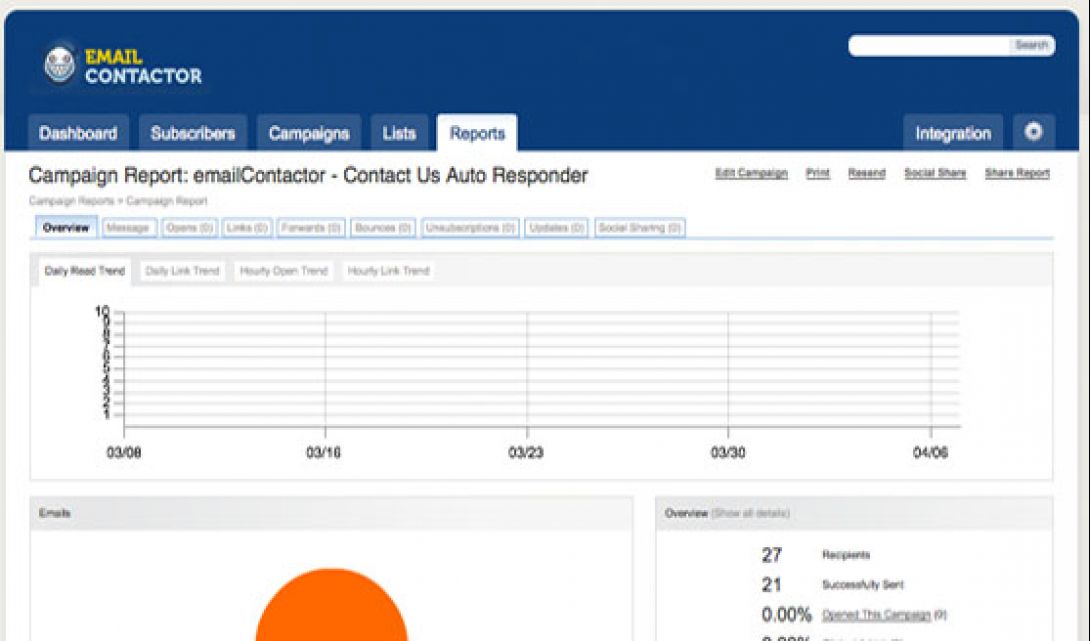Click the Campaign Report page title
This screenshot has width=1090, height=641.
(x=308, y=175)
